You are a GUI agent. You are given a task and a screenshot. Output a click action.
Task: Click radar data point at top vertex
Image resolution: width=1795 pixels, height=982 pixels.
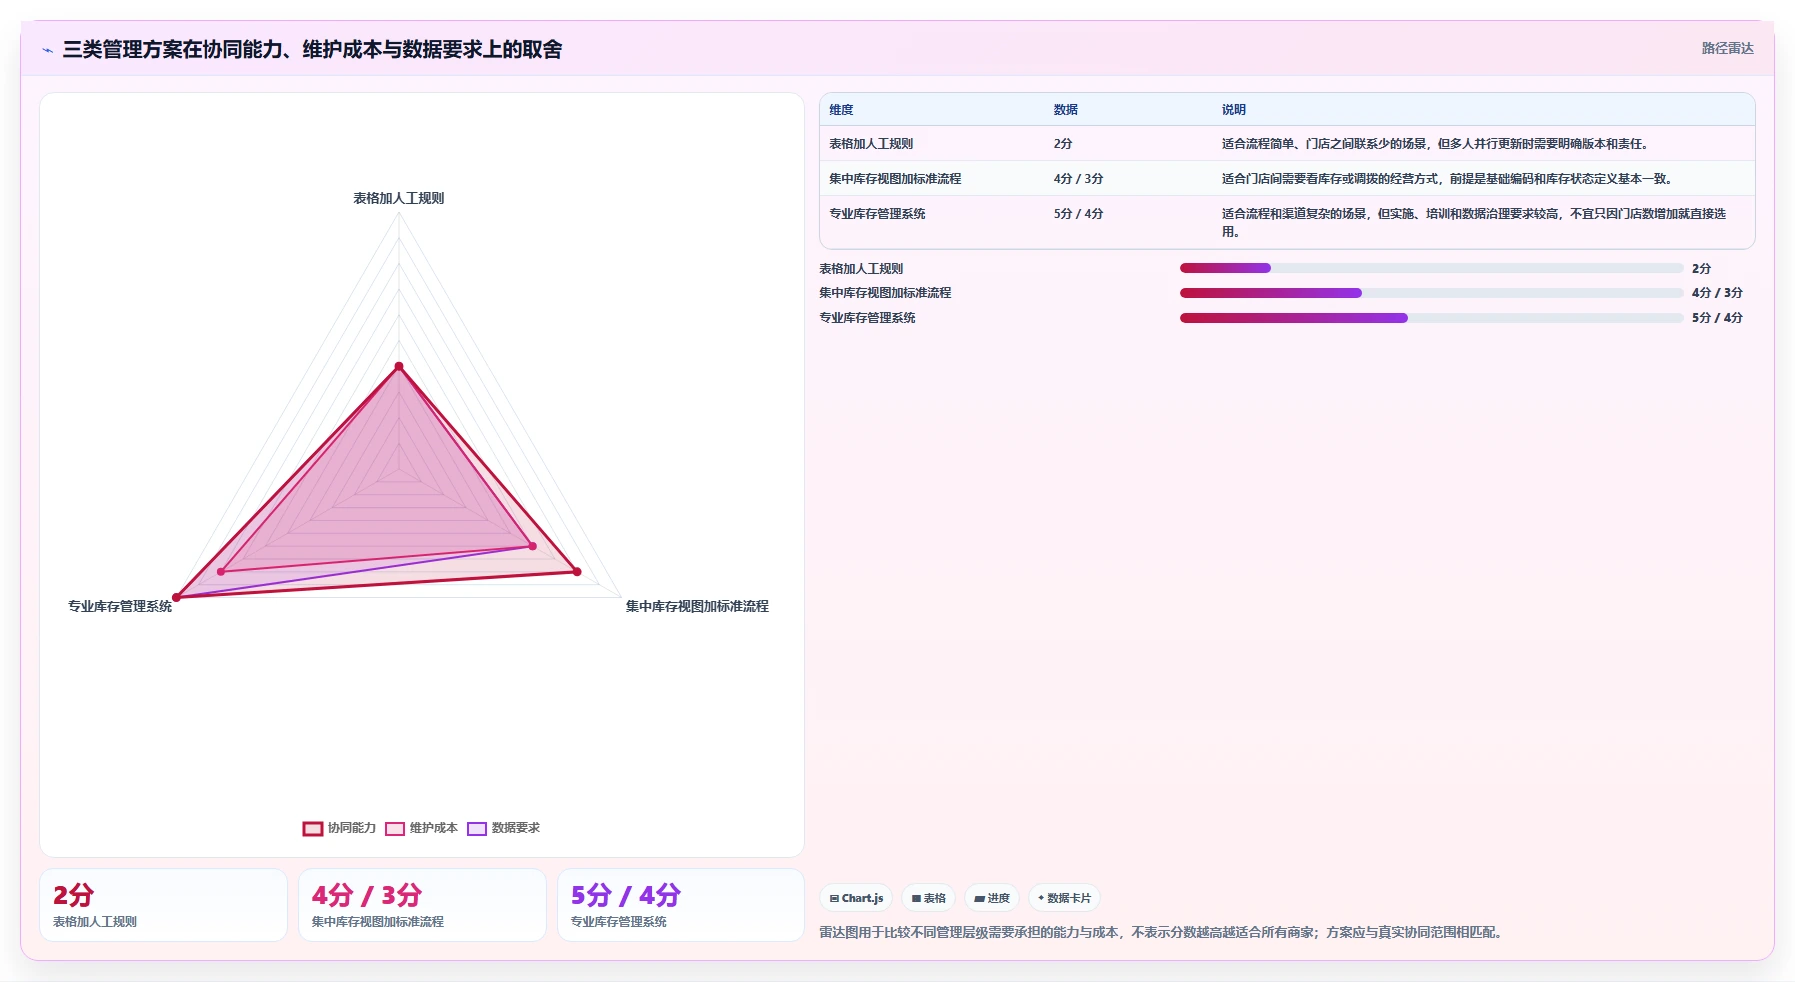(x=398, y=367)
